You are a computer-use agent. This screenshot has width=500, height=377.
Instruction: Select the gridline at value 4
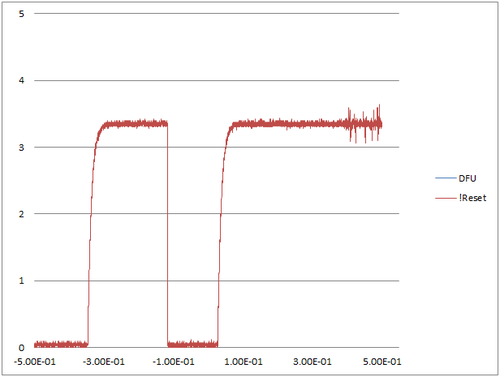(217, 80)
